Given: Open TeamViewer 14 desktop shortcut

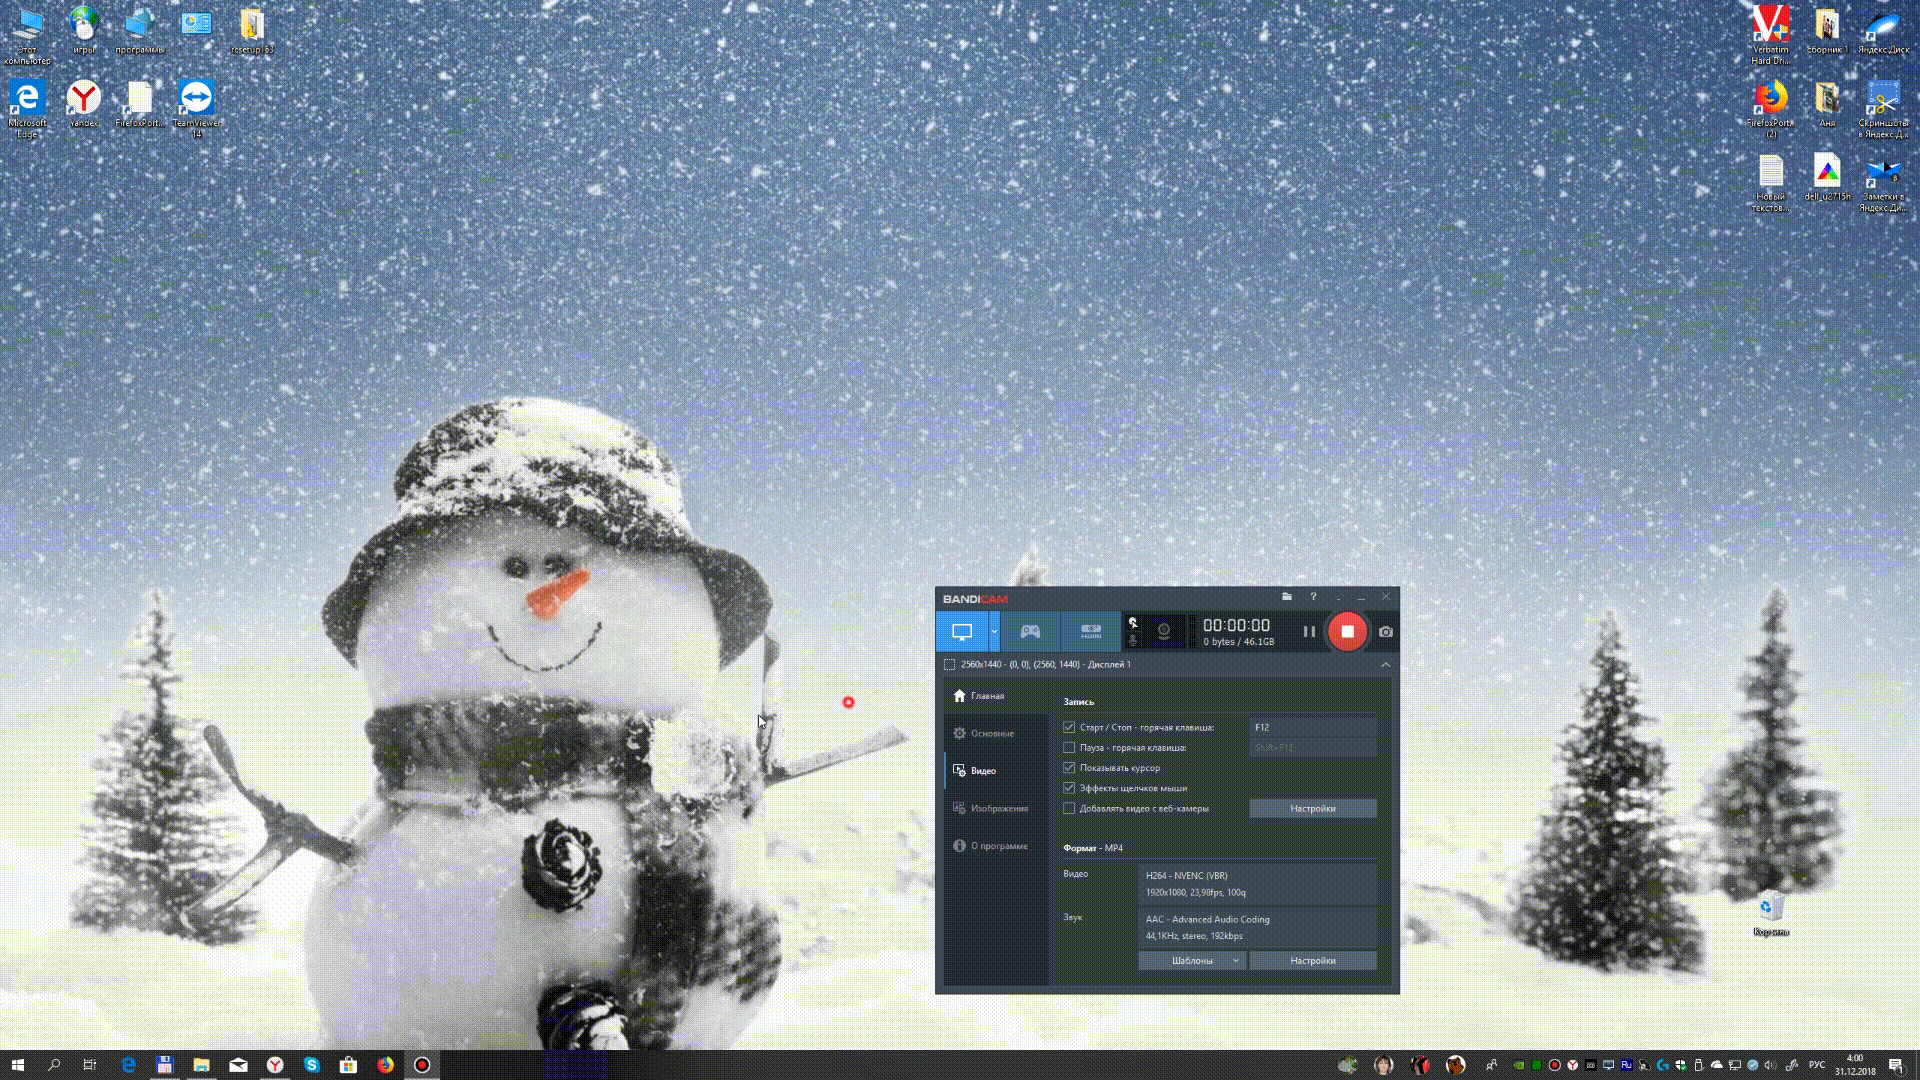Looking at the screenshot, I should point(196,109).
